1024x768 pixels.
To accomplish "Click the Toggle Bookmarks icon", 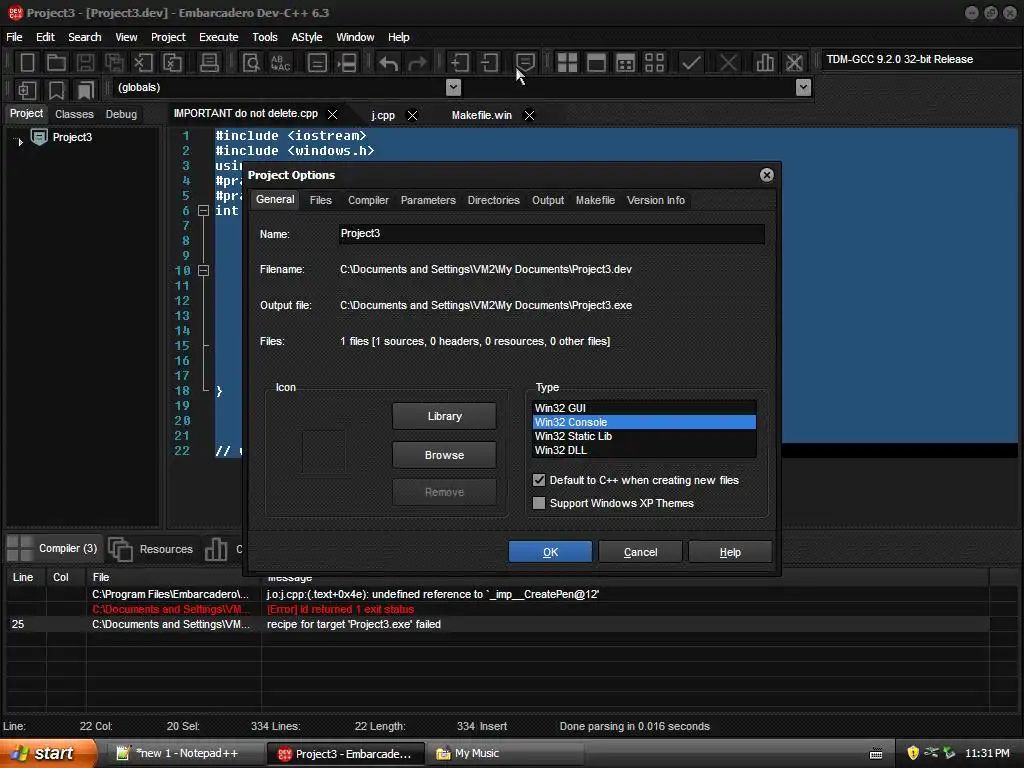I will click(x=56, y=90).
